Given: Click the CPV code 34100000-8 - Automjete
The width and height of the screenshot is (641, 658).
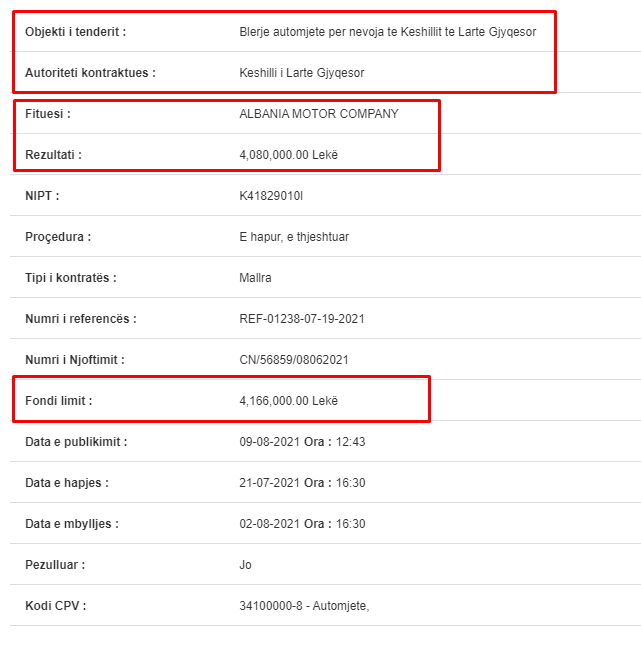Looking at the screenshot, I should tap(304, 606).
